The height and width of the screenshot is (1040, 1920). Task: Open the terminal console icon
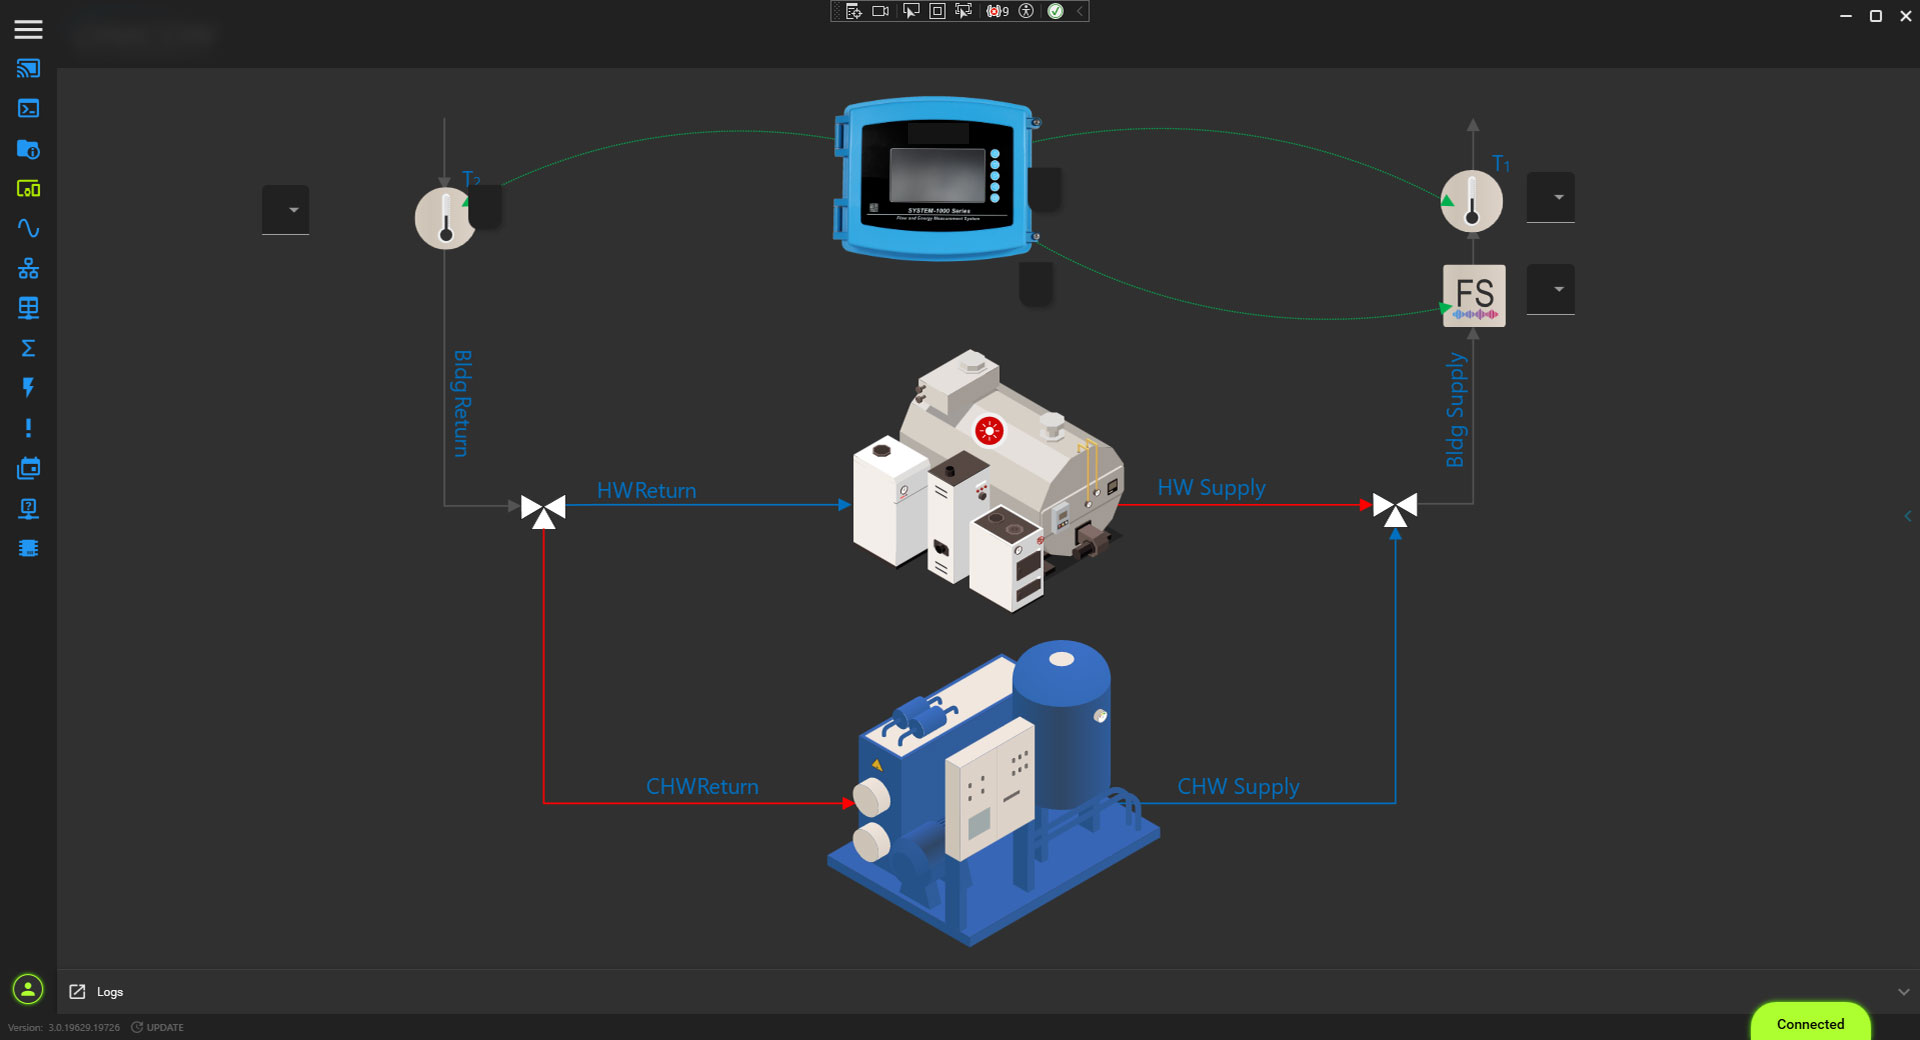pos(28,109)
